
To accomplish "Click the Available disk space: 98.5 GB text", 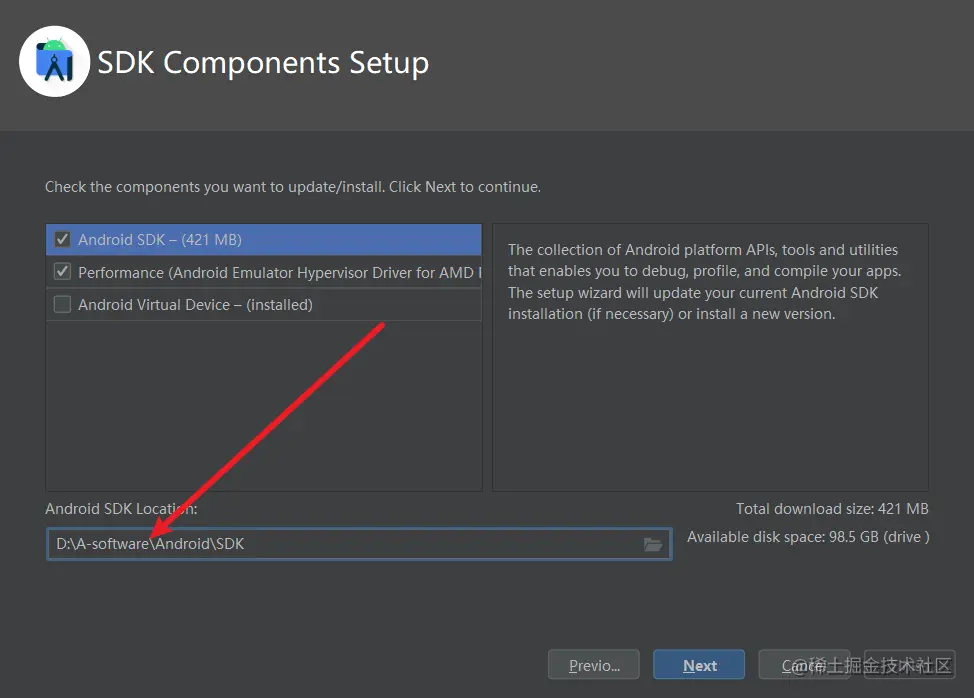I will tap(808, 537).
